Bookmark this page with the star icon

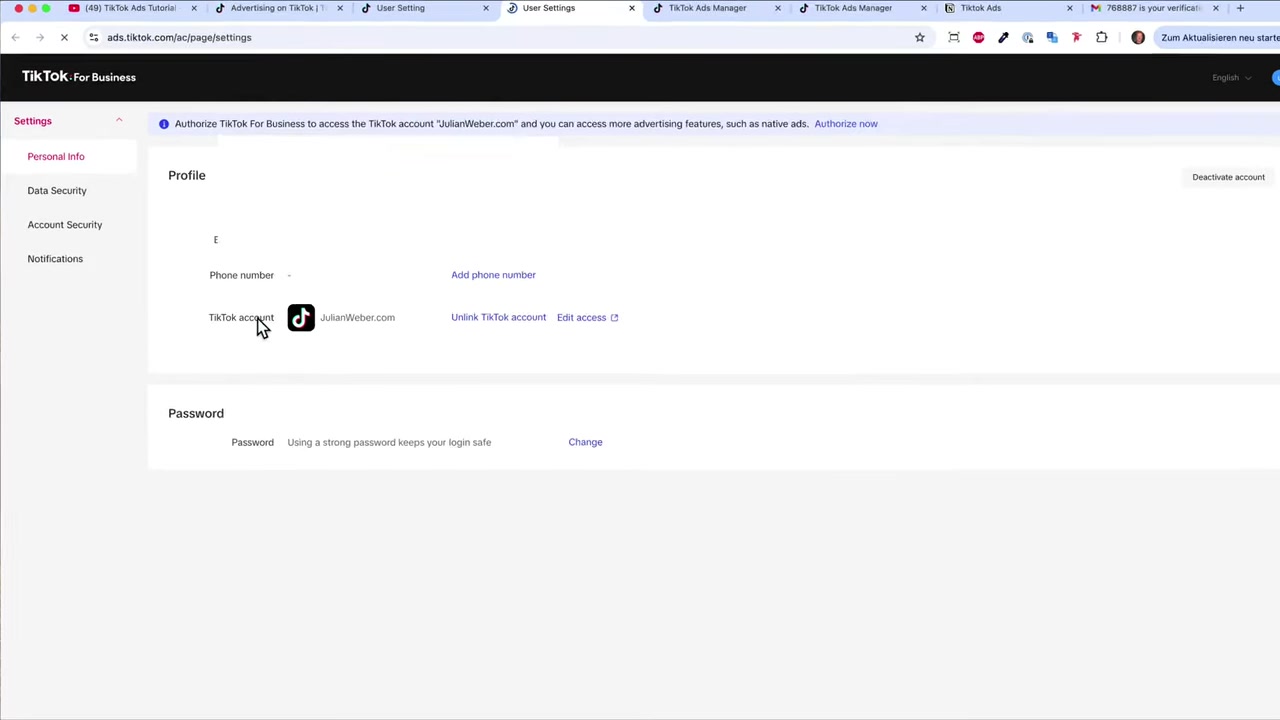coord(919,38)
